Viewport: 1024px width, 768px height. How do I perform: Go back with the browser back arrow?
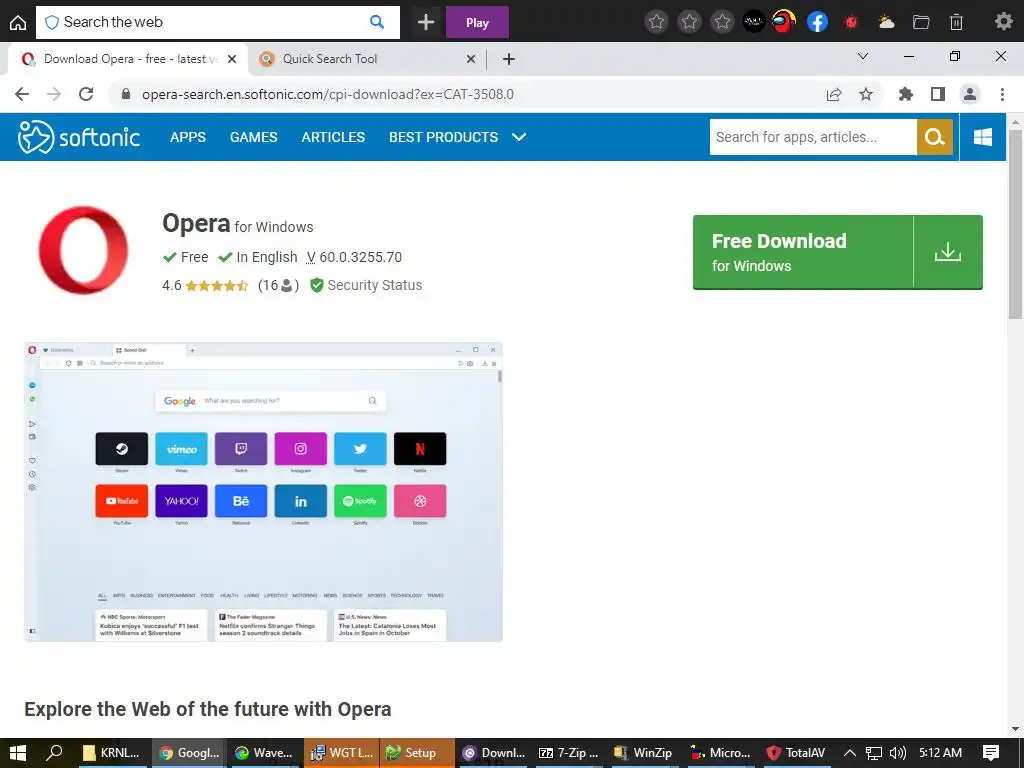(x=22, y=94)
